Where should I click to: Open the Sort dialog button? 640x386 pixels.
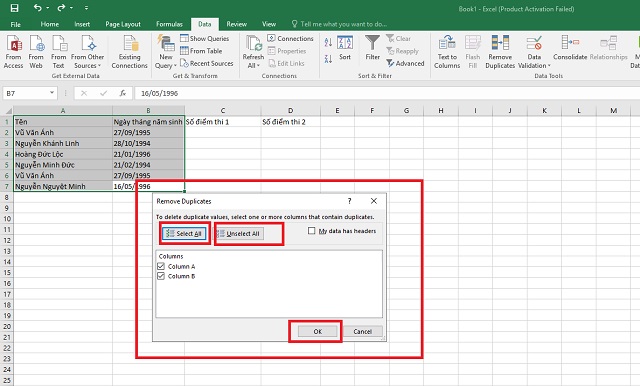(x=345, y=48)
